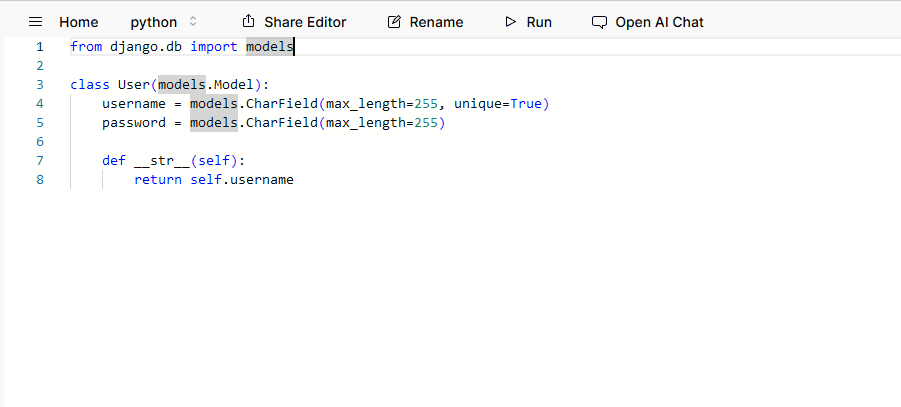Click the up-down chevron beside python
This screenshot has height=407, width=901.
pos(193,22)
